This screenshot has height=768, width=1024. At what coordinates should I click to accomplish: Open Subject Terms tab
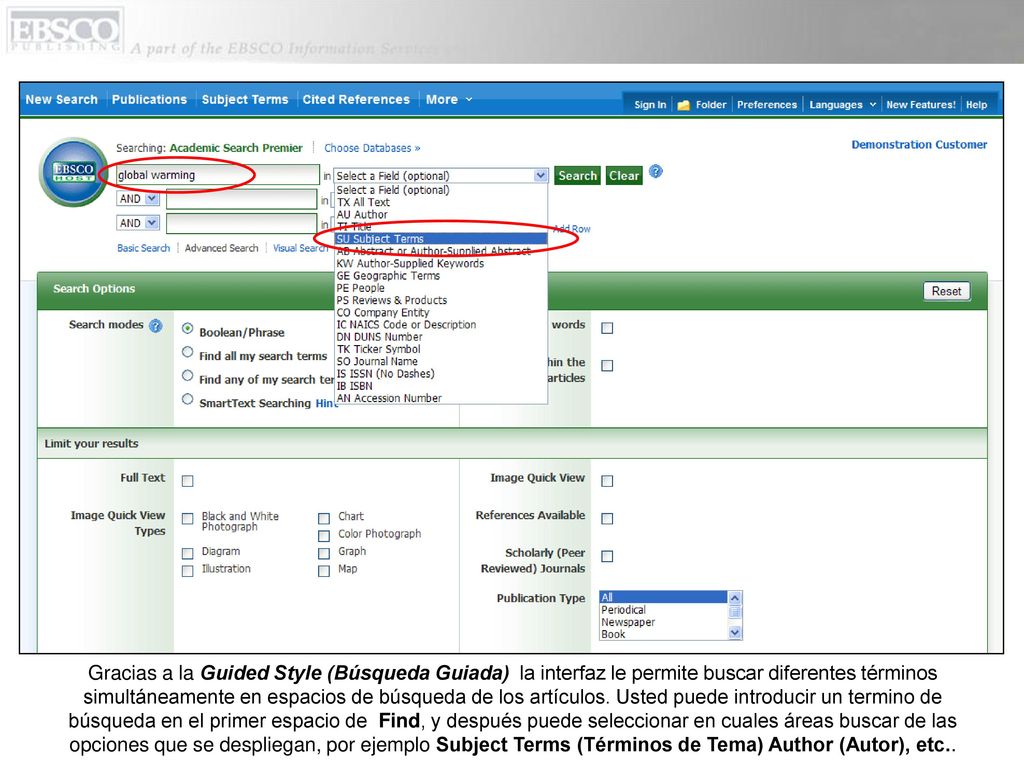[x=245, y=100]
